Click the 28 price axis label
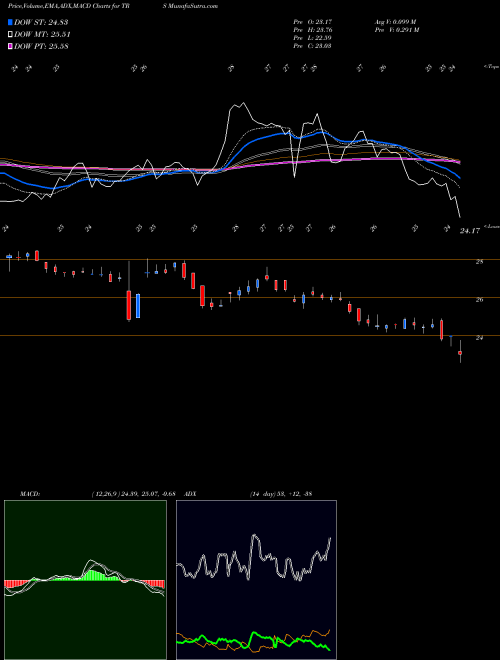The width and height of the screenshot is (500, 660). pyautogui.click(x=479, y=262)
